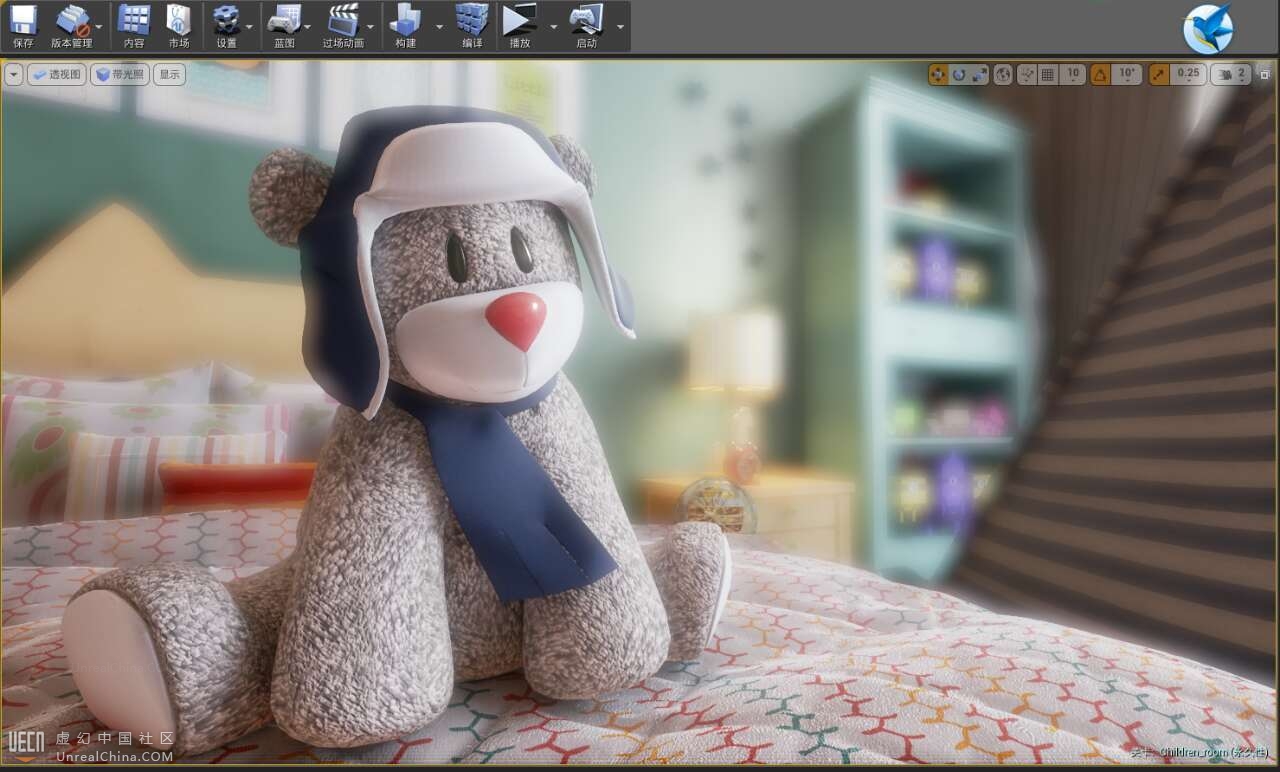Screen dimensions: 1280x772
Task: Click the 透视图 perspective view button
Action: 57,74
